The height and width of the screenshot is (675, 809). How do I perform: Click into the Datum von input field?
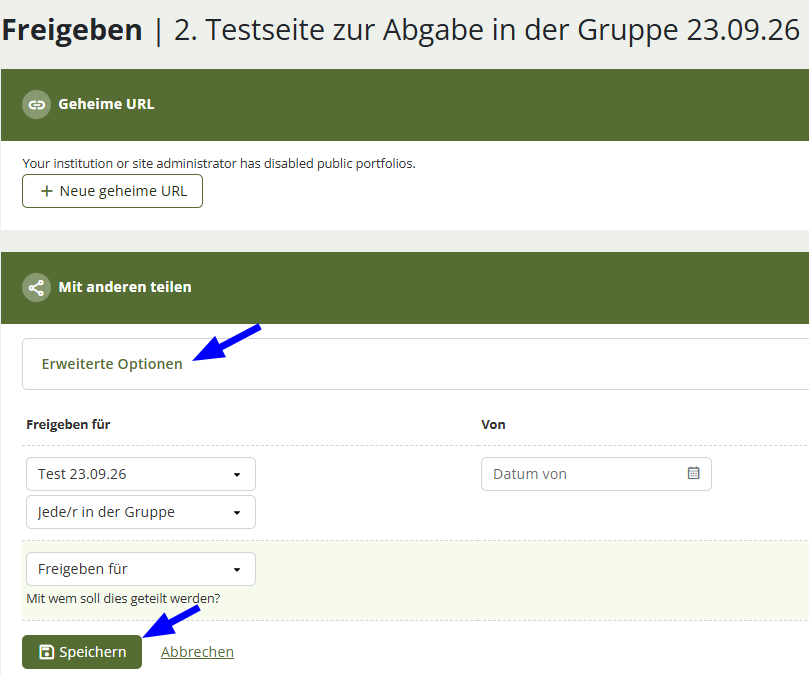[x=596, y=474]
